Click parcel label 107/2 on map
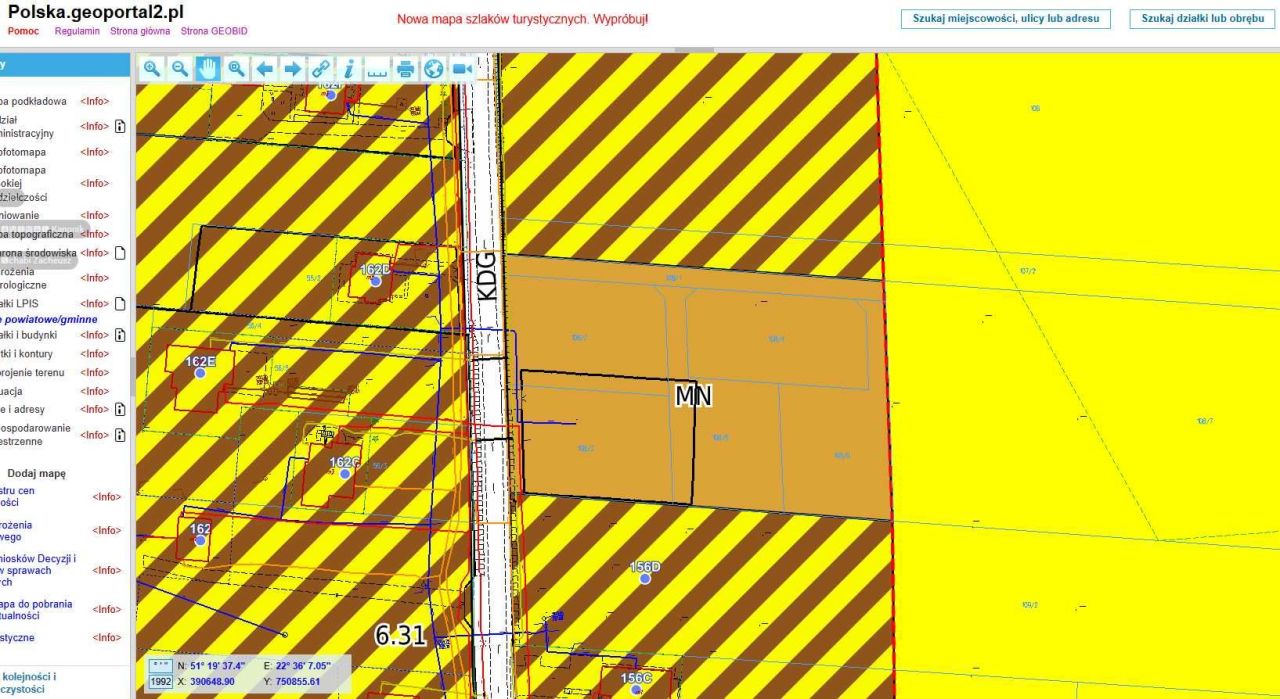This screenshot has height=699, width=1280. (1027, 271)
